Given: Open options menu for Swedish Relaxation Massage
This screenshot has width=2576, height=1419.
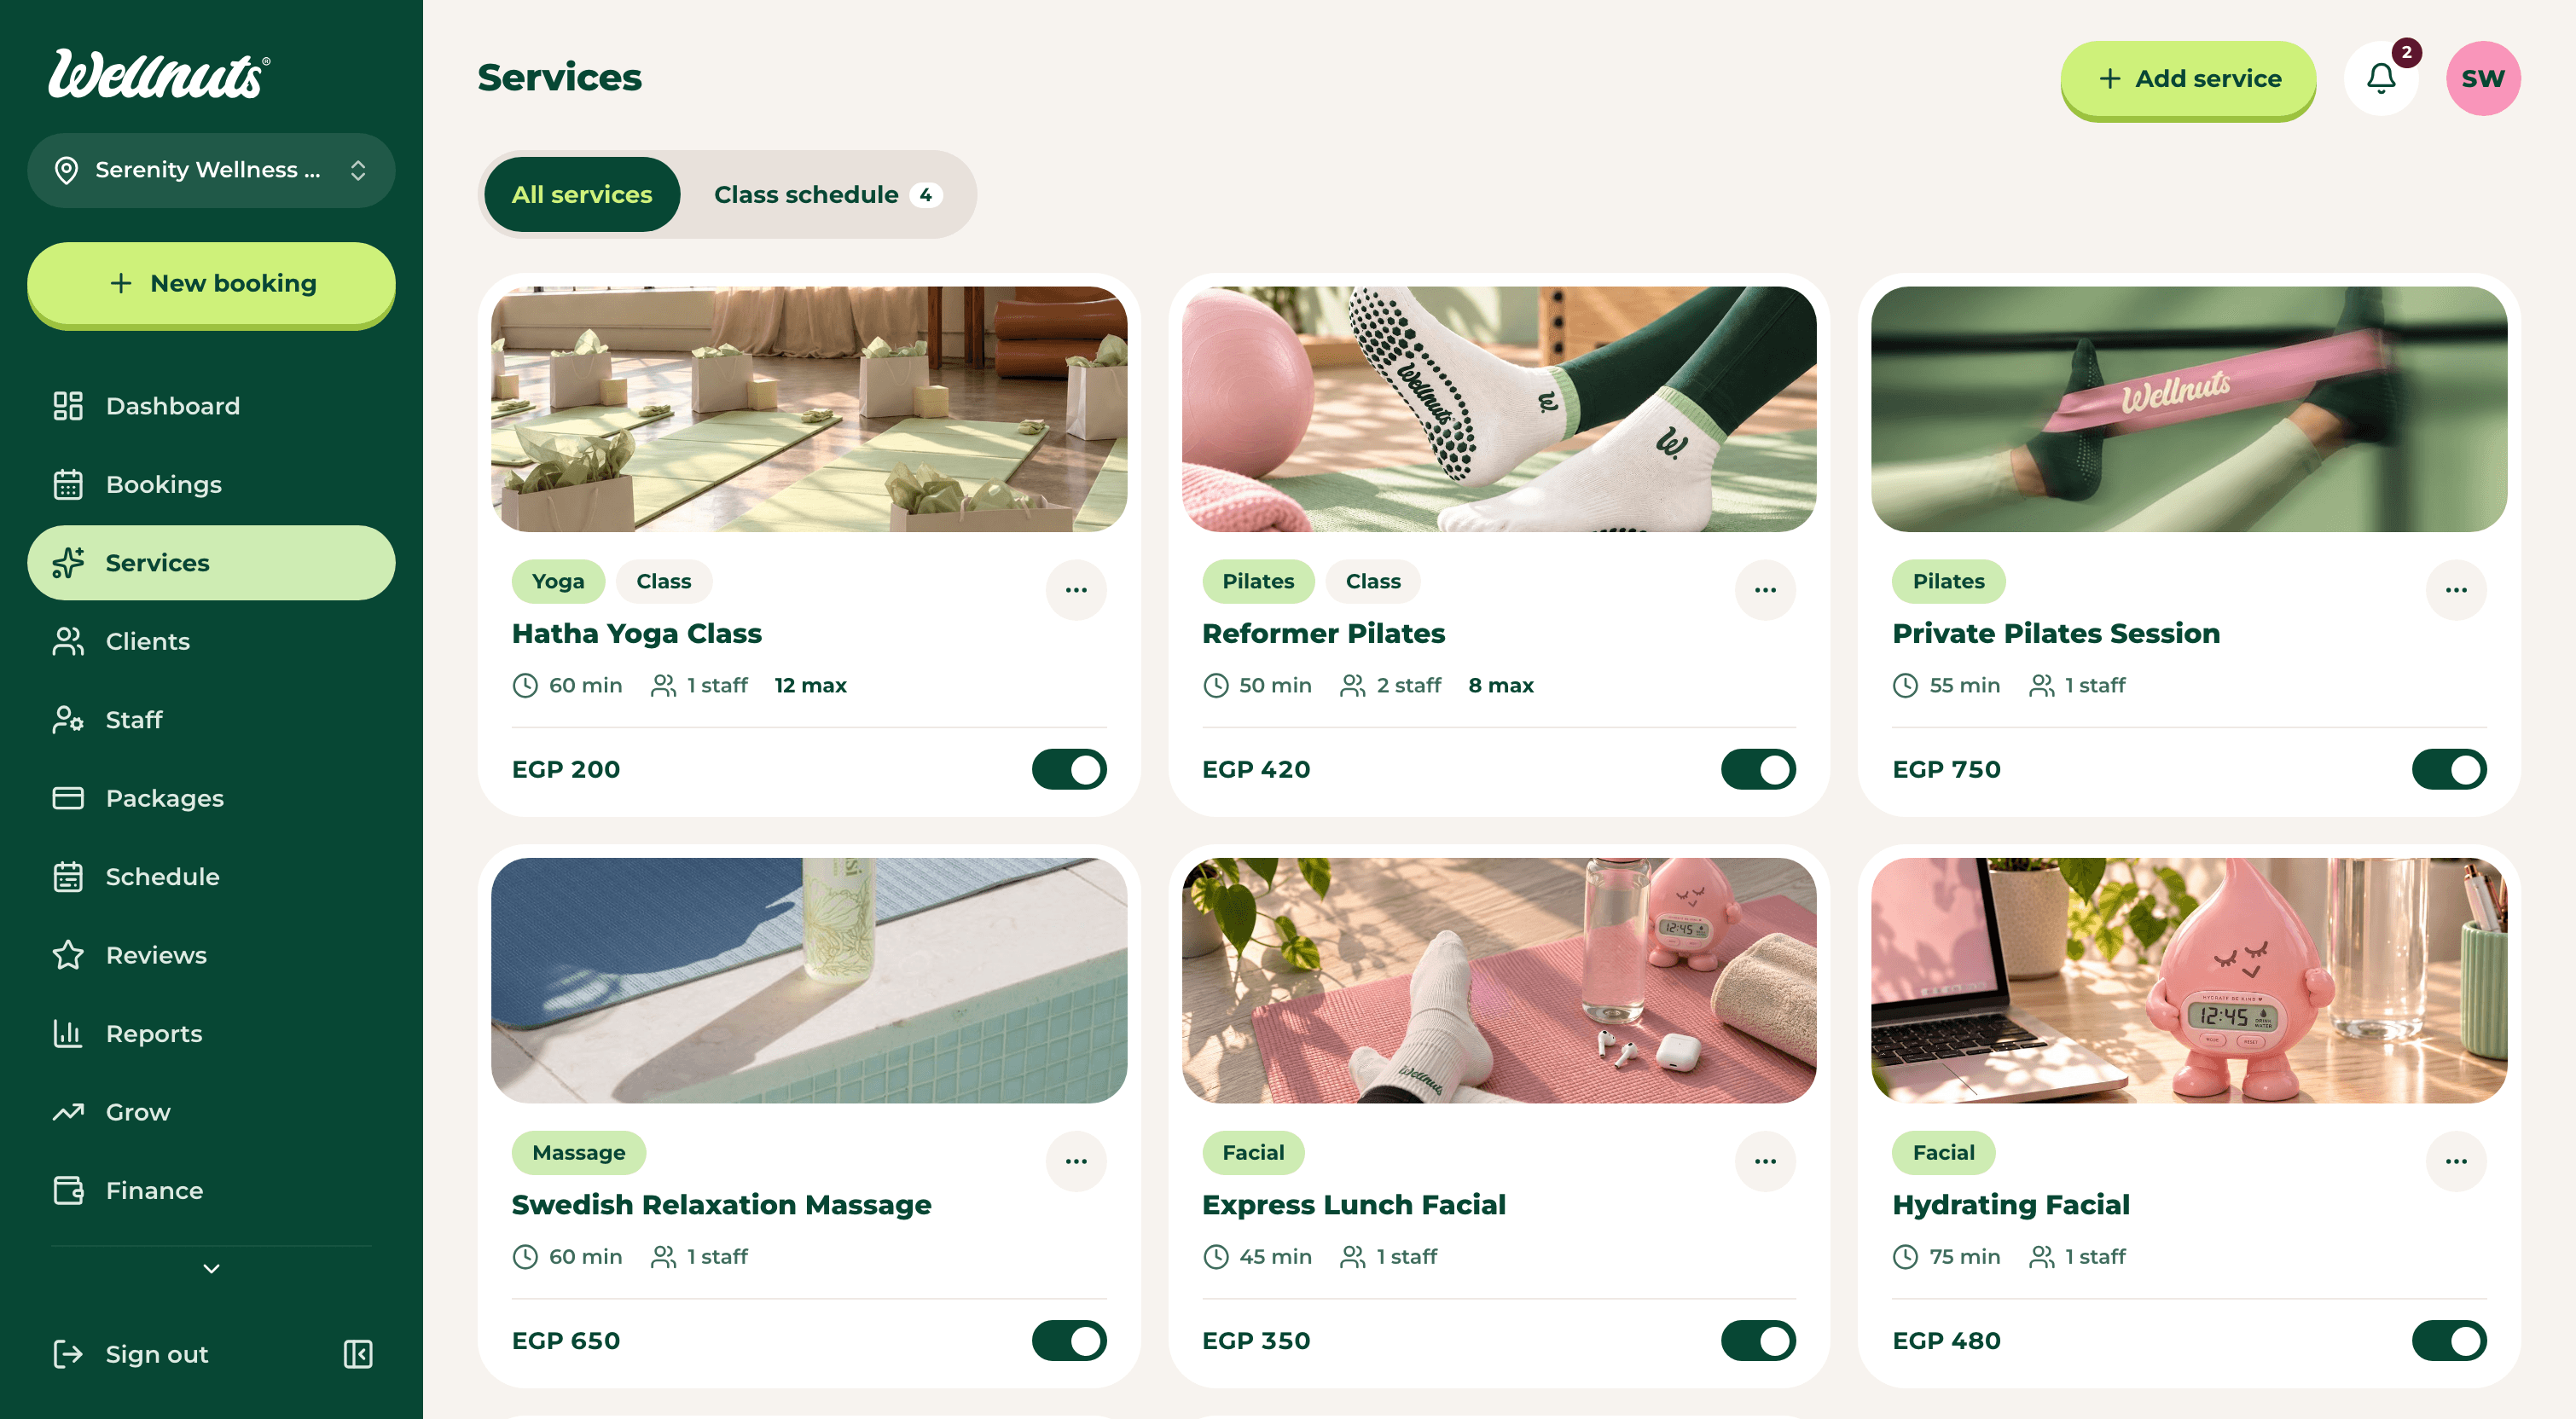Looking at the screenshot, I should [x=1076, y=1161].
